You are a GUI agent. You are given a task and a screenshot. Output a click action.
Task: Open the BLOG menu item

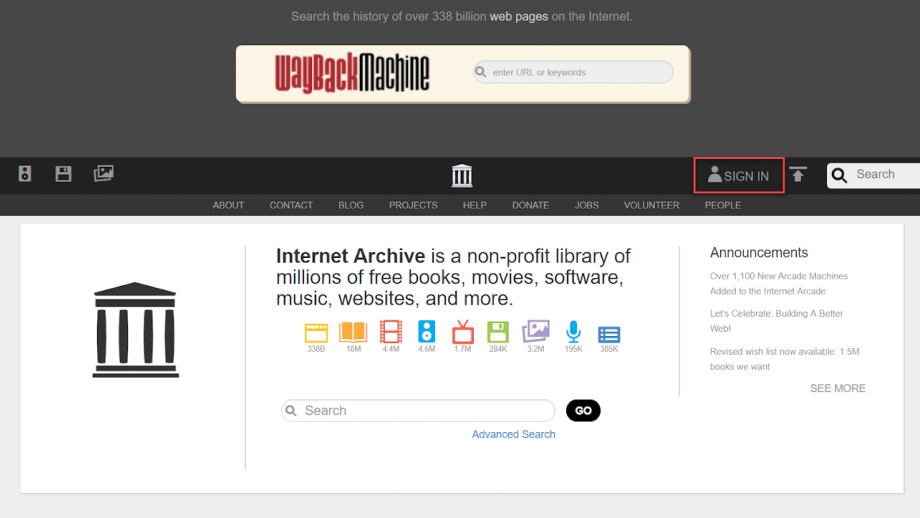pos(351,205)
